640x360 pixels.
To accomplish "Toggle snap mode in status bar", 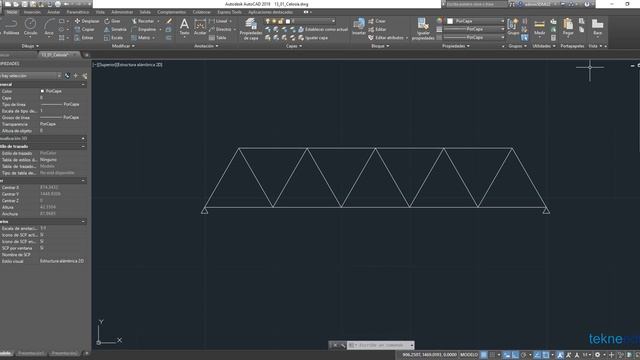I will (493, 355).
